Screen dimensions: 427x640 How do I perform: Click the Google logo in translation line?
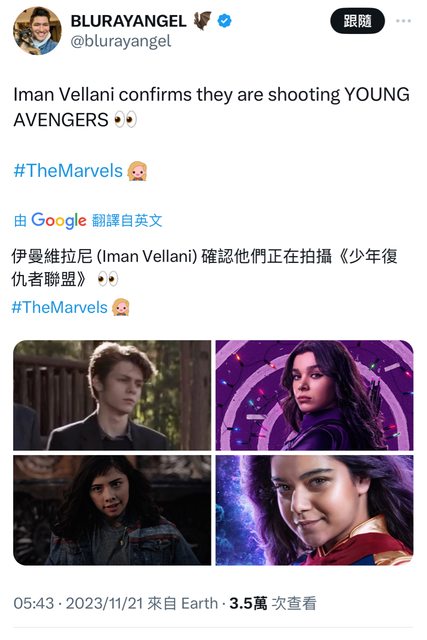click(59, 220)
